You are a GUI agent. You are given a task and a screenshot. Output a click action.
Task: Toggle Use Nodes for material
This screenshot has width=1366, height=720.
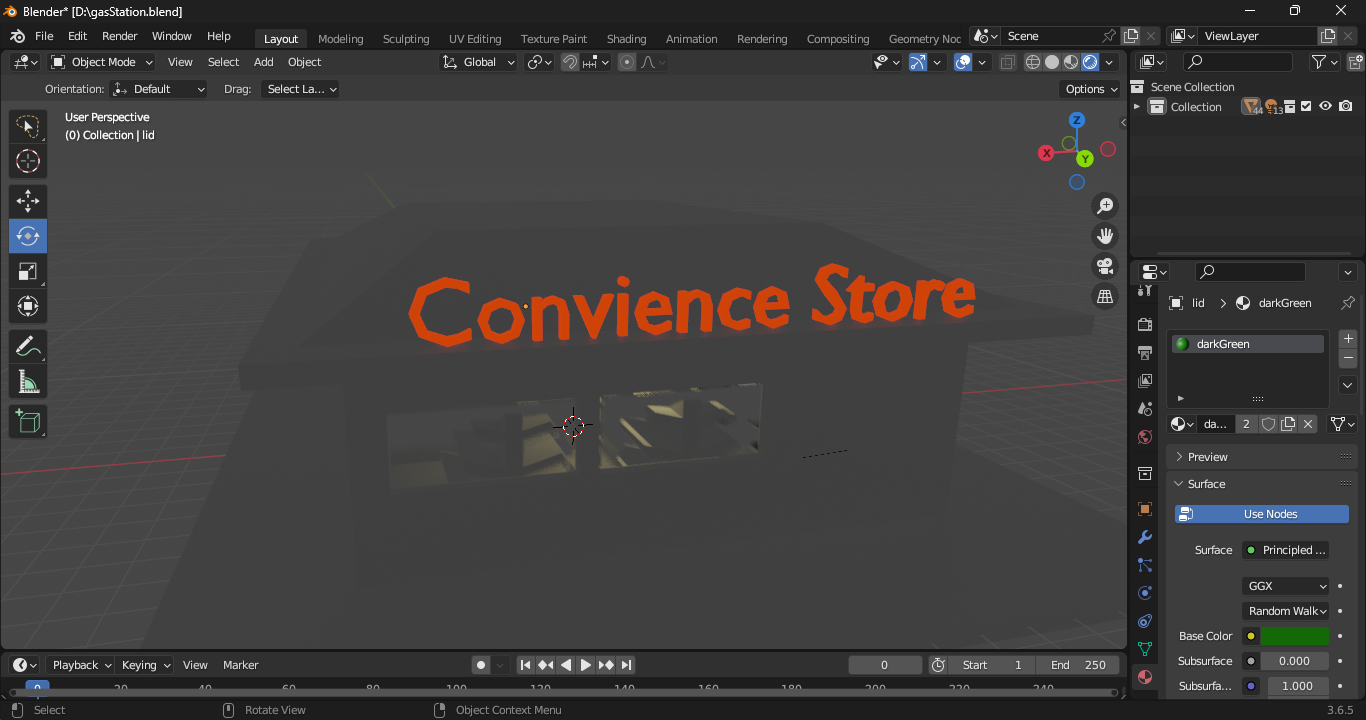click(1262, 514)
